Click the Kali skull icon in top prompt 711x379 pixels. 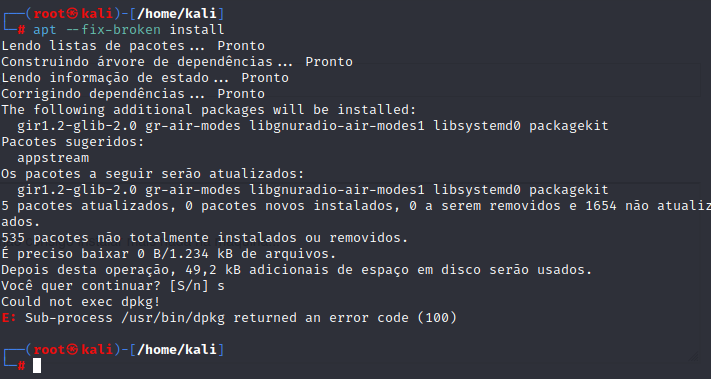coord(73,14)
